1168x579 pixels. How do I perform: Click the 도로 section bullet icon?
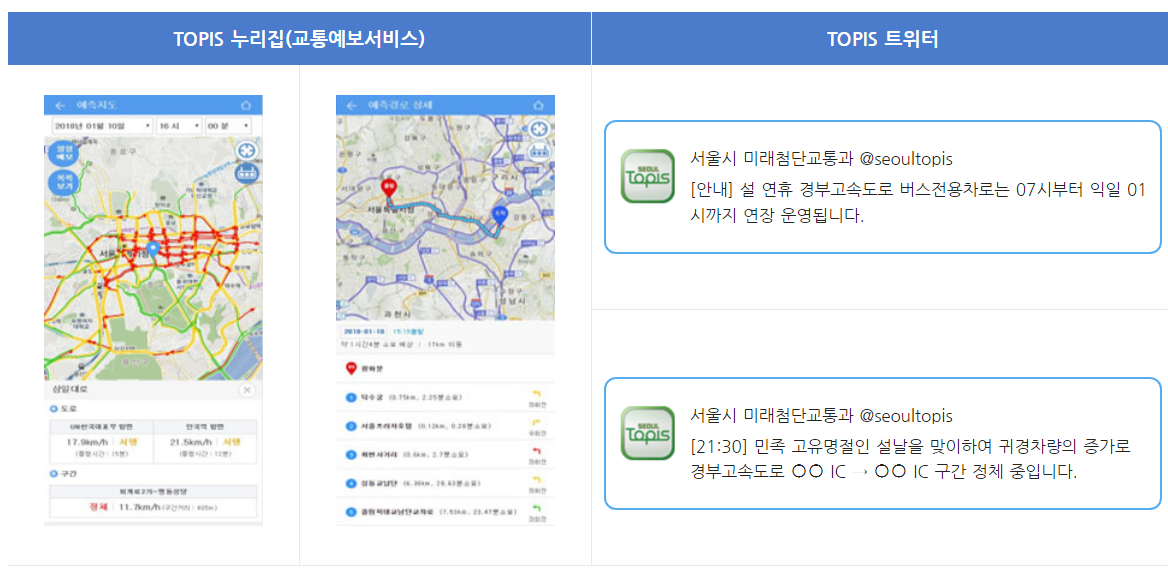tap(53, 408)
